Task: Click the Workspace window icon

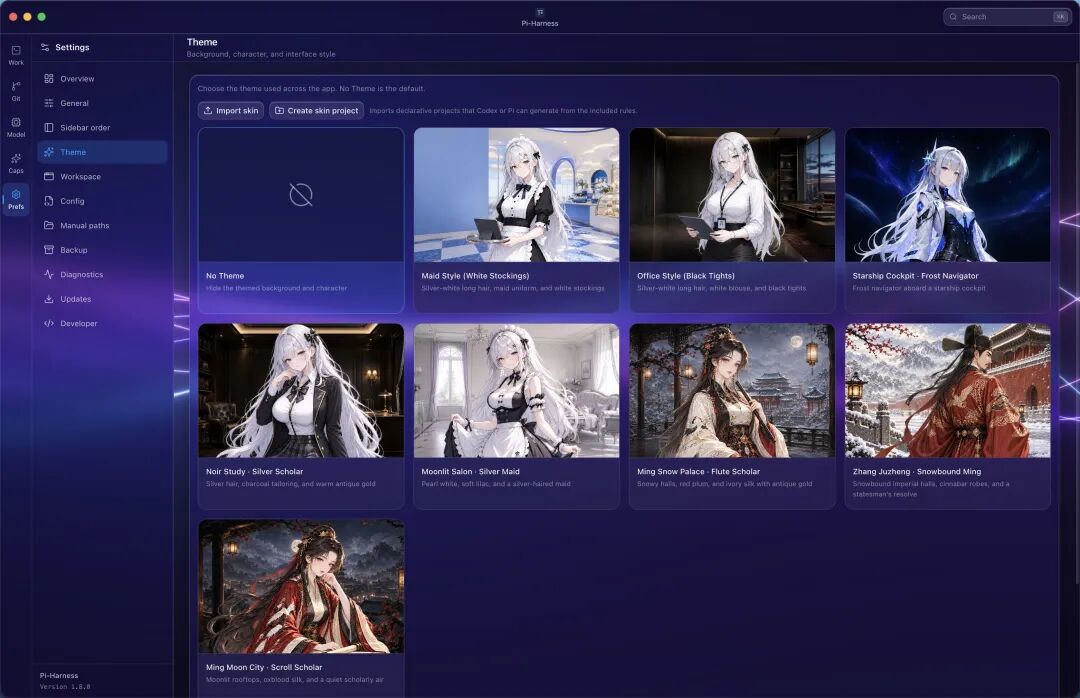Action: click(x=49, y=176)
